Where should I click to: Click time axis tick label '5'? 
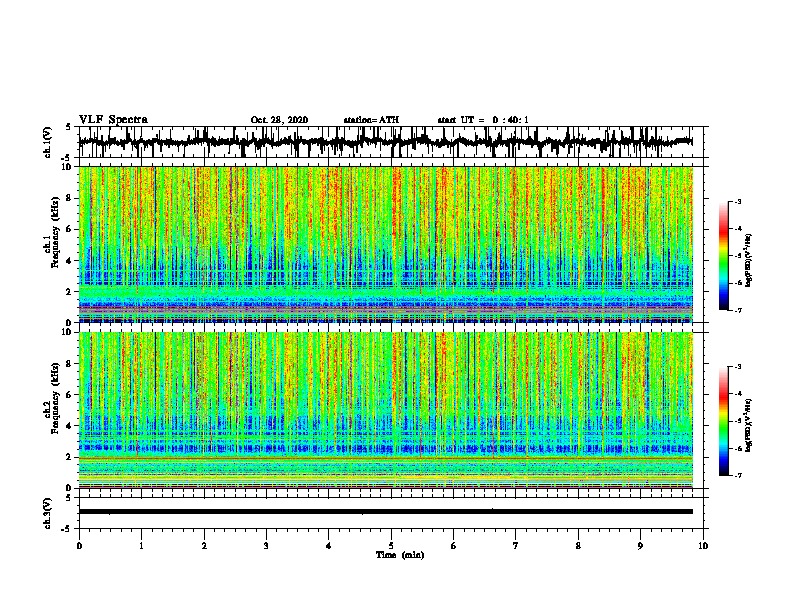391,546
